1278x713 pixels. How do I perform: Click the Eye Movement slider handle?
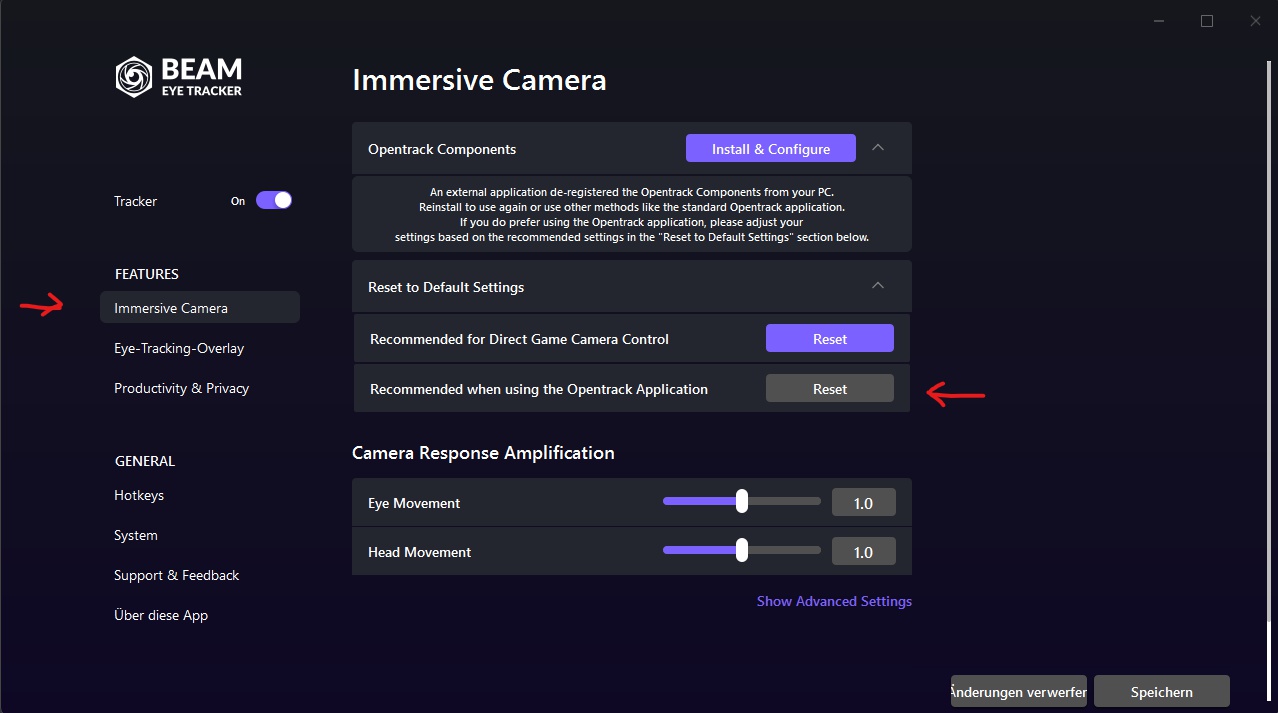[x=741, y=501]
